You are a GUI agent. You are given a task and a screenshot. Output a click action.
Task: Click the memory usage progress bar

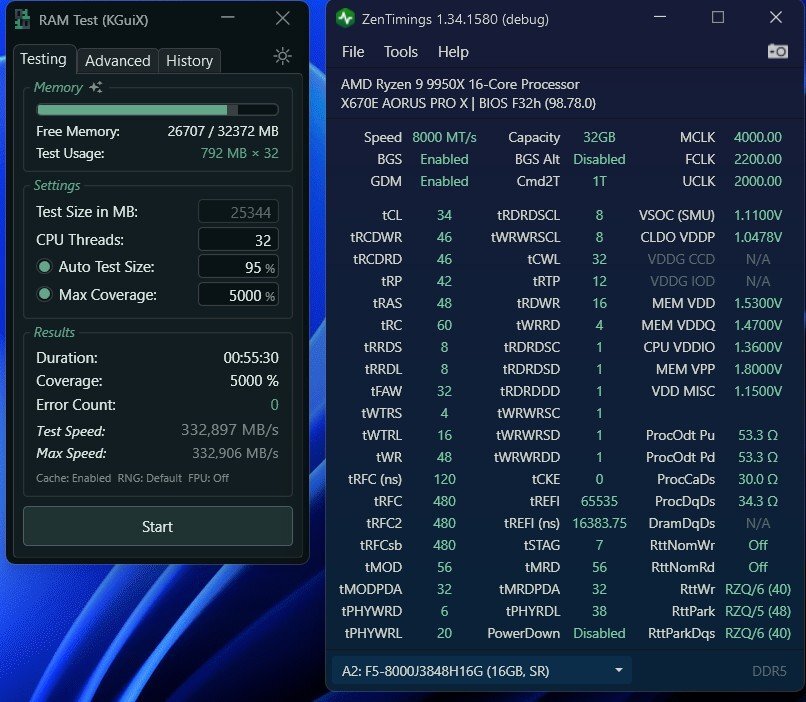pos(158,109)
